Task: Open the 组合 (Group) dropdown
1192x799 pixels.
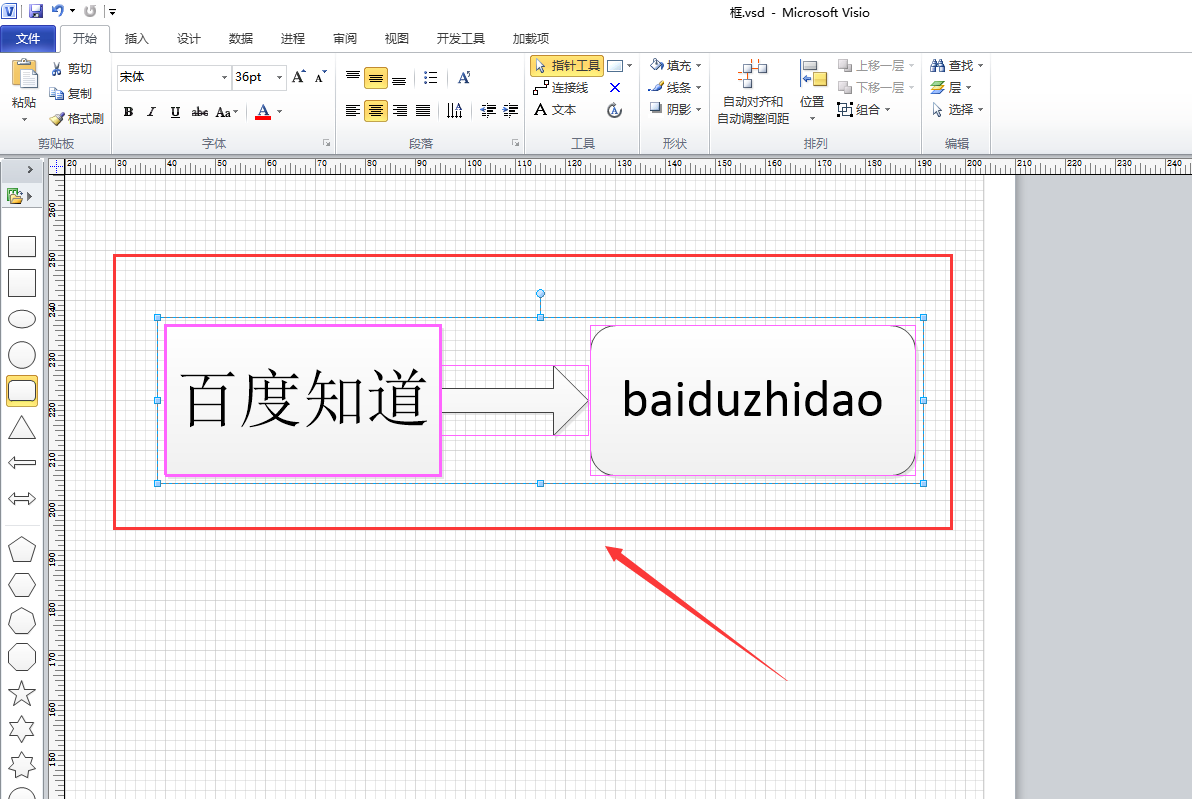Action: tap(863, 110)
